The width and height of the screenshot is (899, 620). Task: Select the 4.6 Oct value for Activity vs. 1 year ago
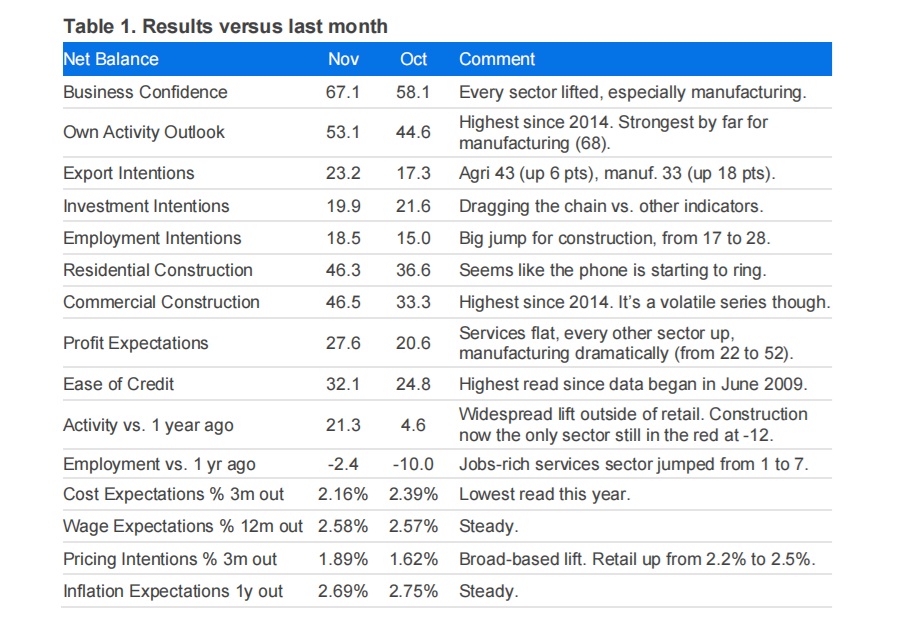coord(413,425)
